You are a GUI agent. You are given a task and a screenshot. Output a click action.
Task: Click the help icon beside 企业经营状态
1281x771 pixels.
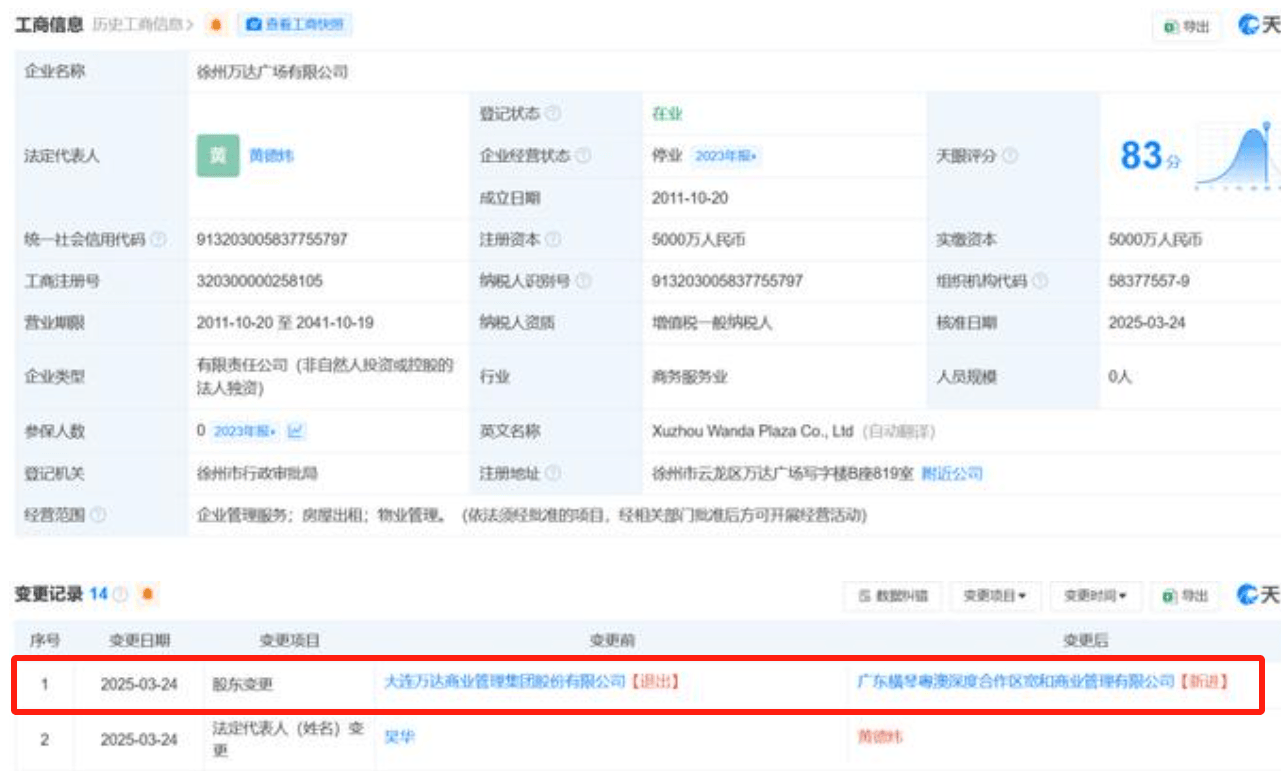click(x=584, y=156)
